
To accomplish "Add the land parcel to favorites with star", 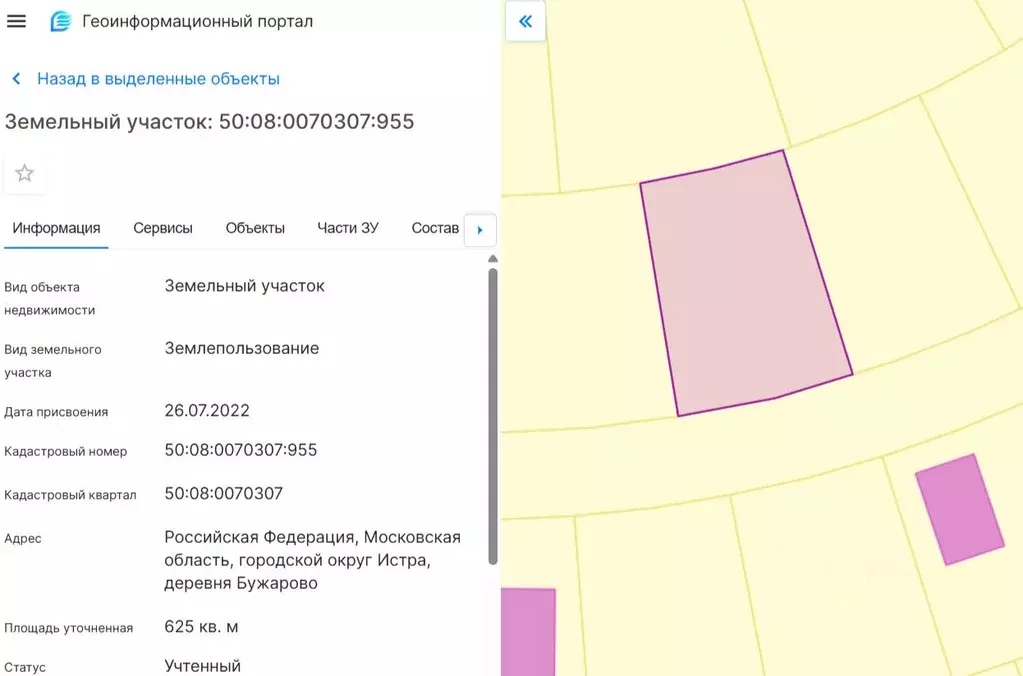I will pyautogui.click(x=25, y=174).
